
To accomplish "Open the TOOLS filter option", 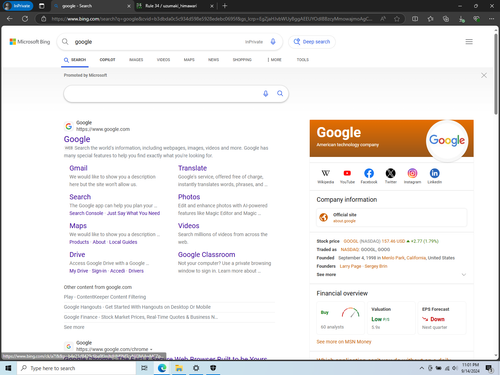I will tap(303, 60).
